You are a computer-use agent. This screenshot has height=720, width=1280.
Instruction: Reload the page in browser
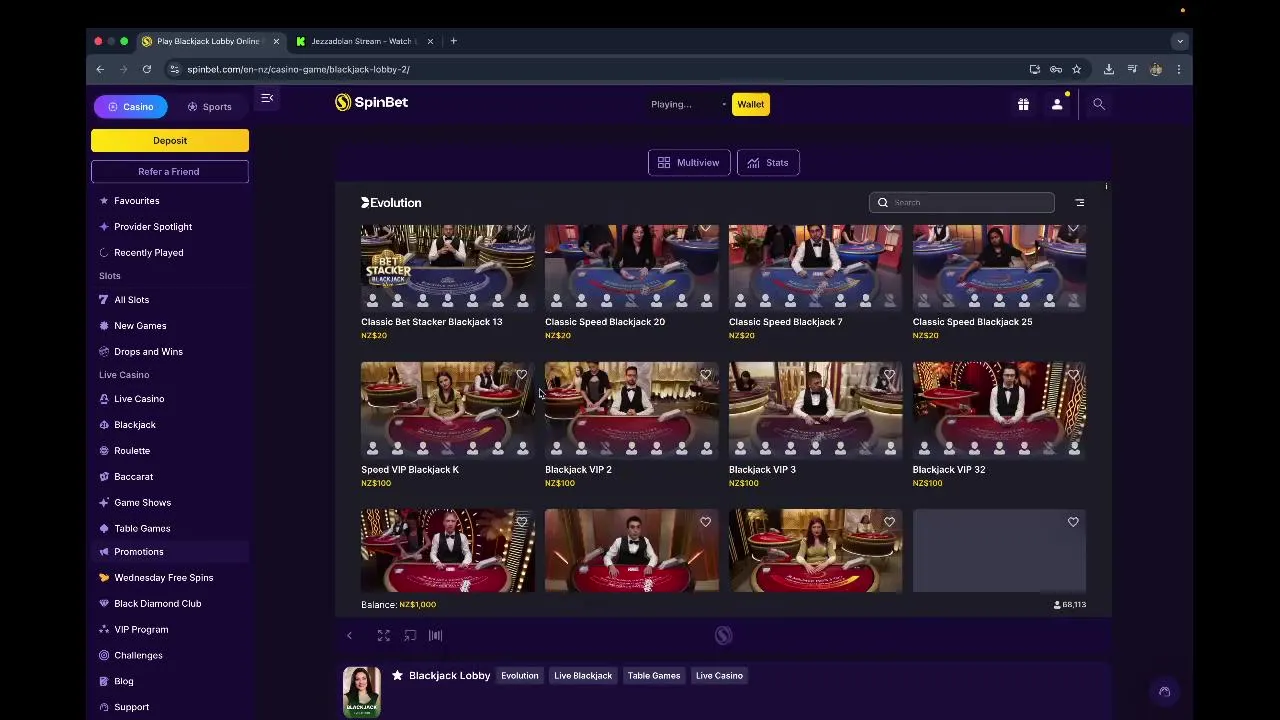click(x=146, y=69)
